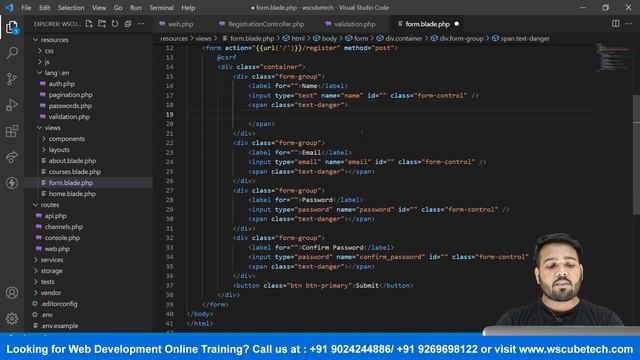Open the lightning bolt activity icon

tap(12, 183)
